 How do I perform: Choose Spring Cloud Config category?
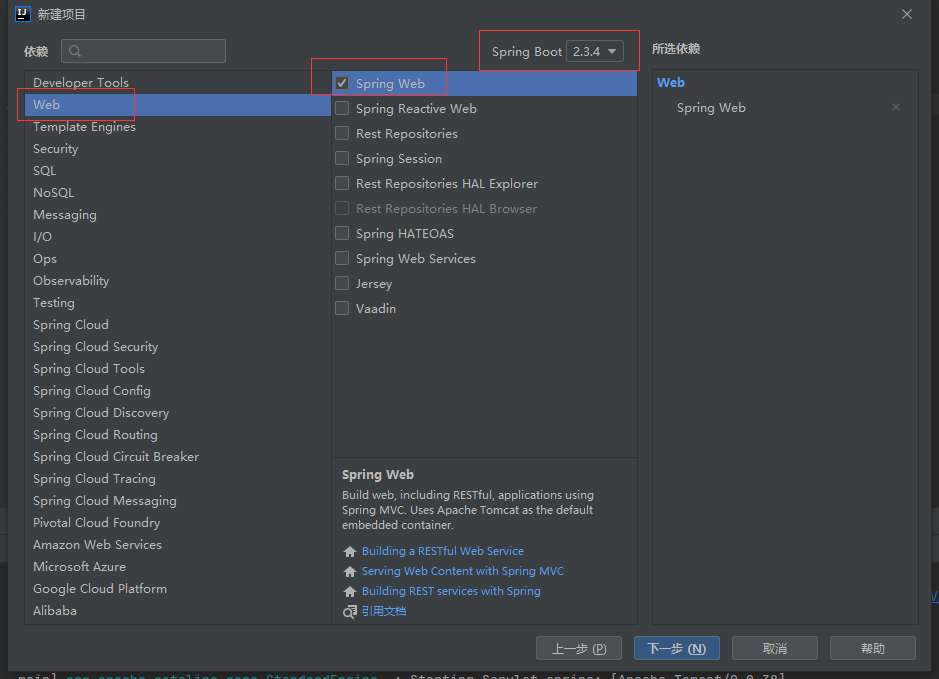coord(178,390)
